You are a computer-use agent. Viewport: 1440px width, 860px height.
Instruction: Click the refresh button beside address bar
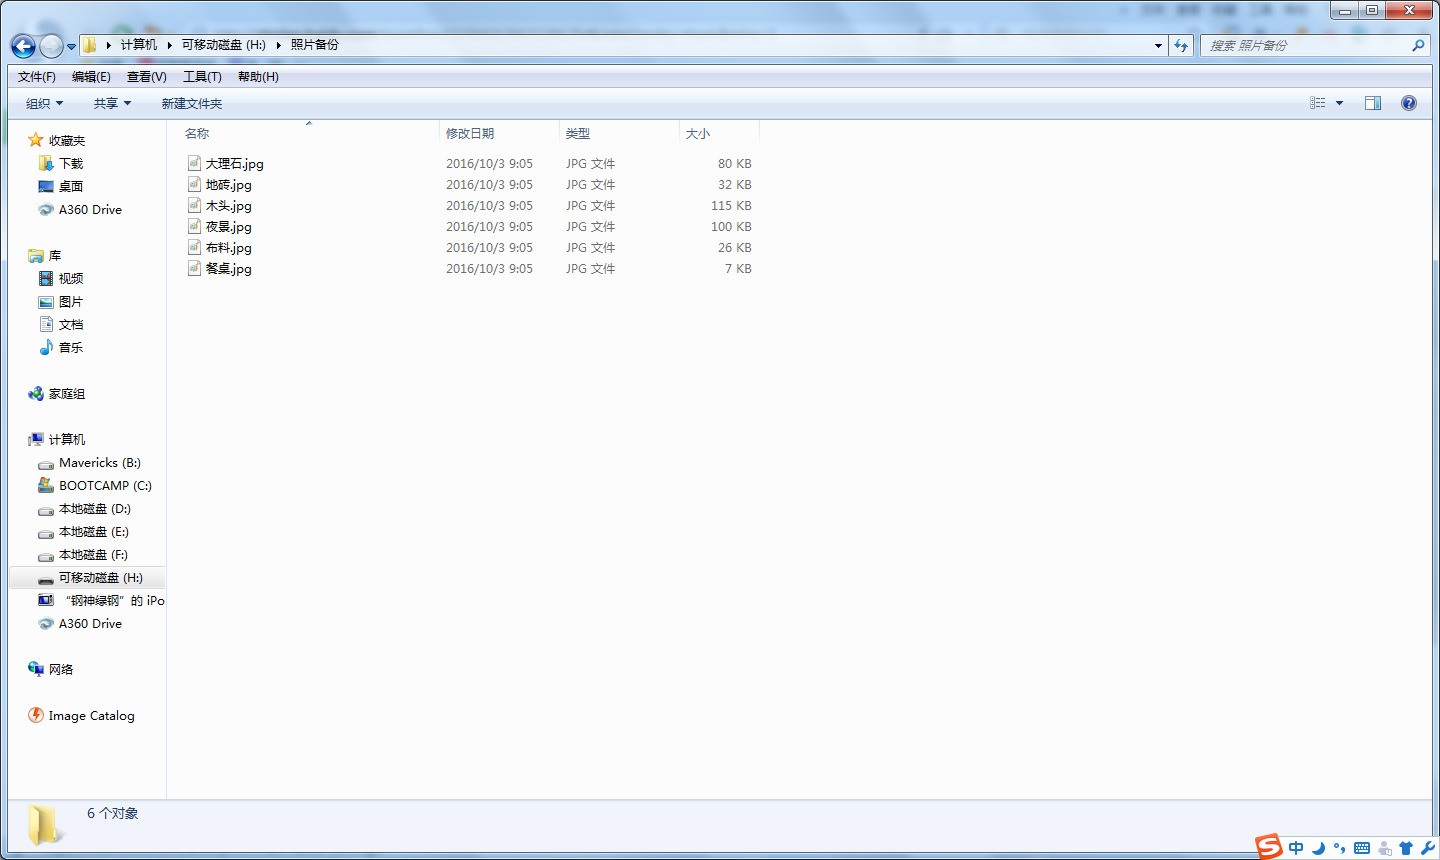tap(1181, 45)
